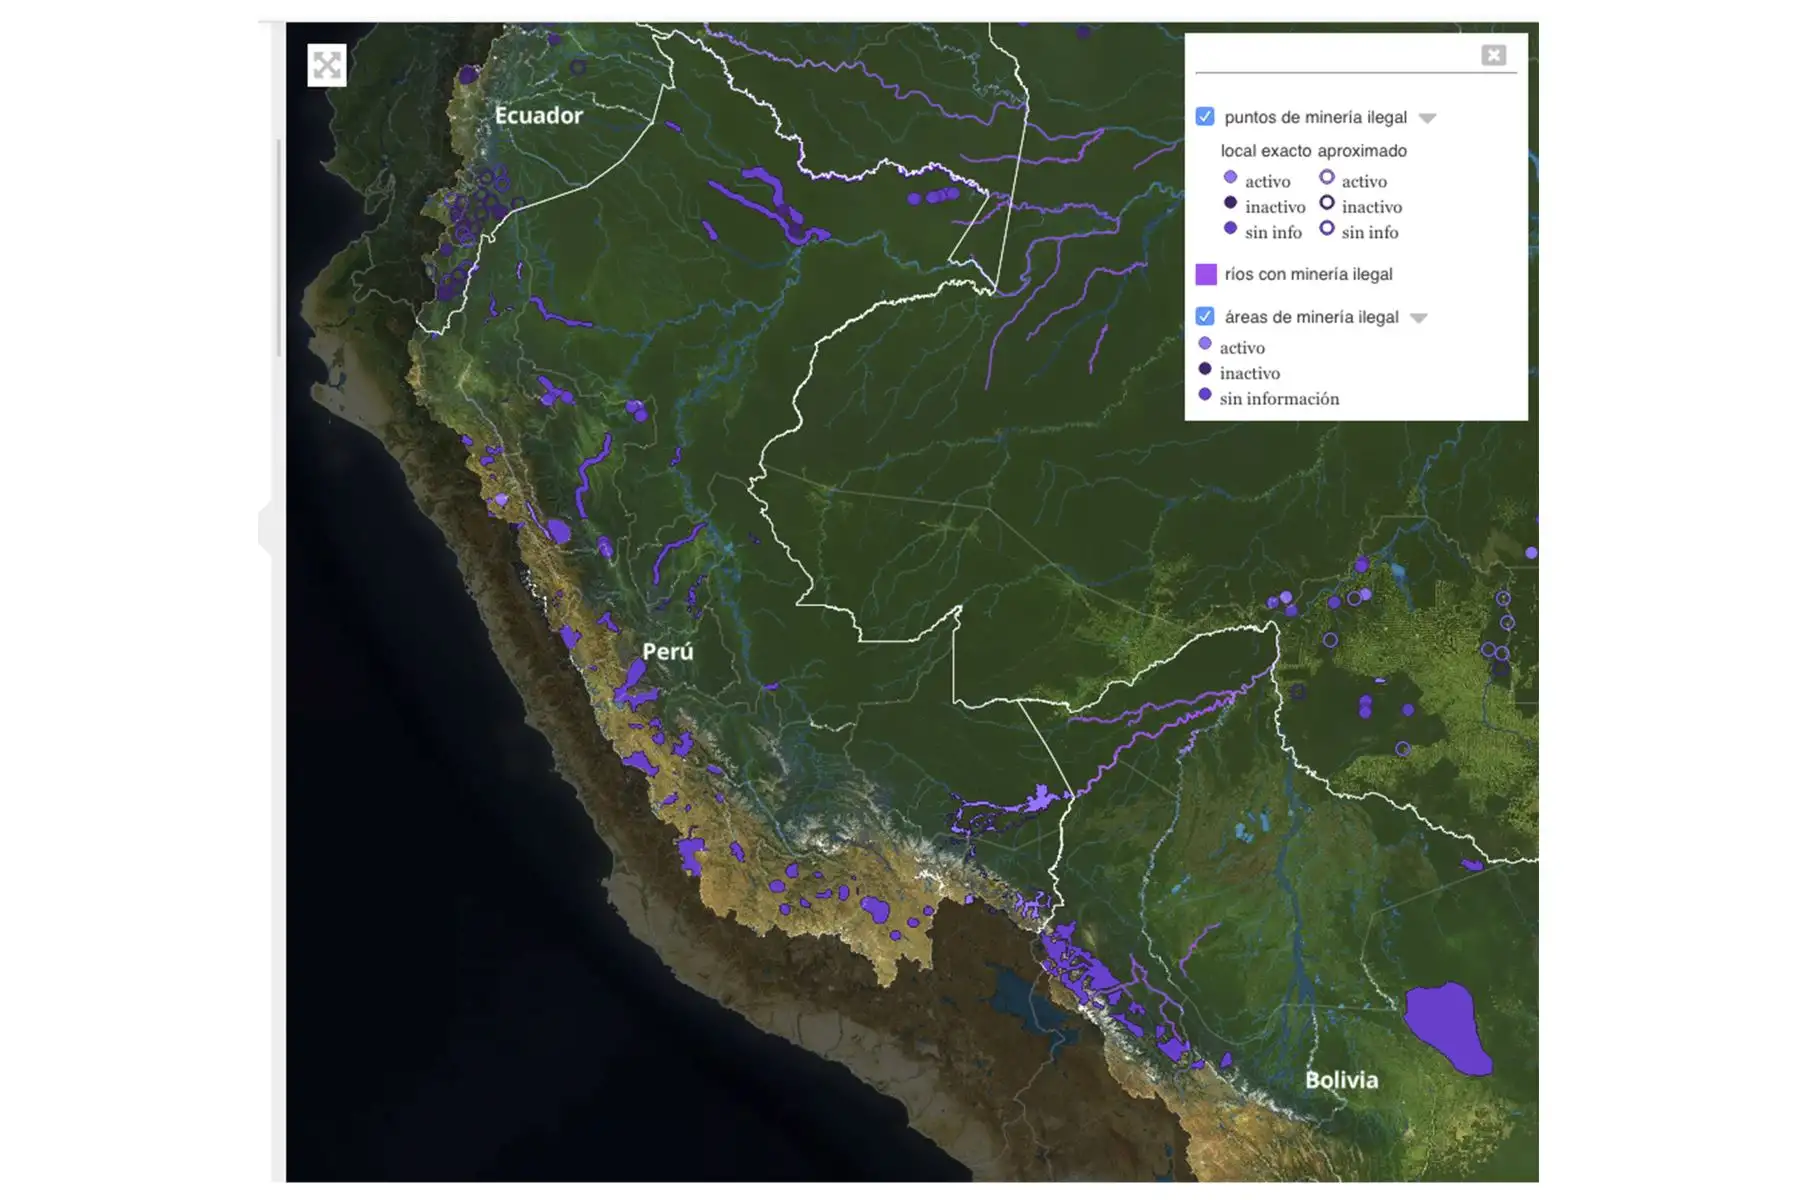
Task: Click 'local exacto aproximado' header text
Action: pyautogui.click(x=1313, y=151)
